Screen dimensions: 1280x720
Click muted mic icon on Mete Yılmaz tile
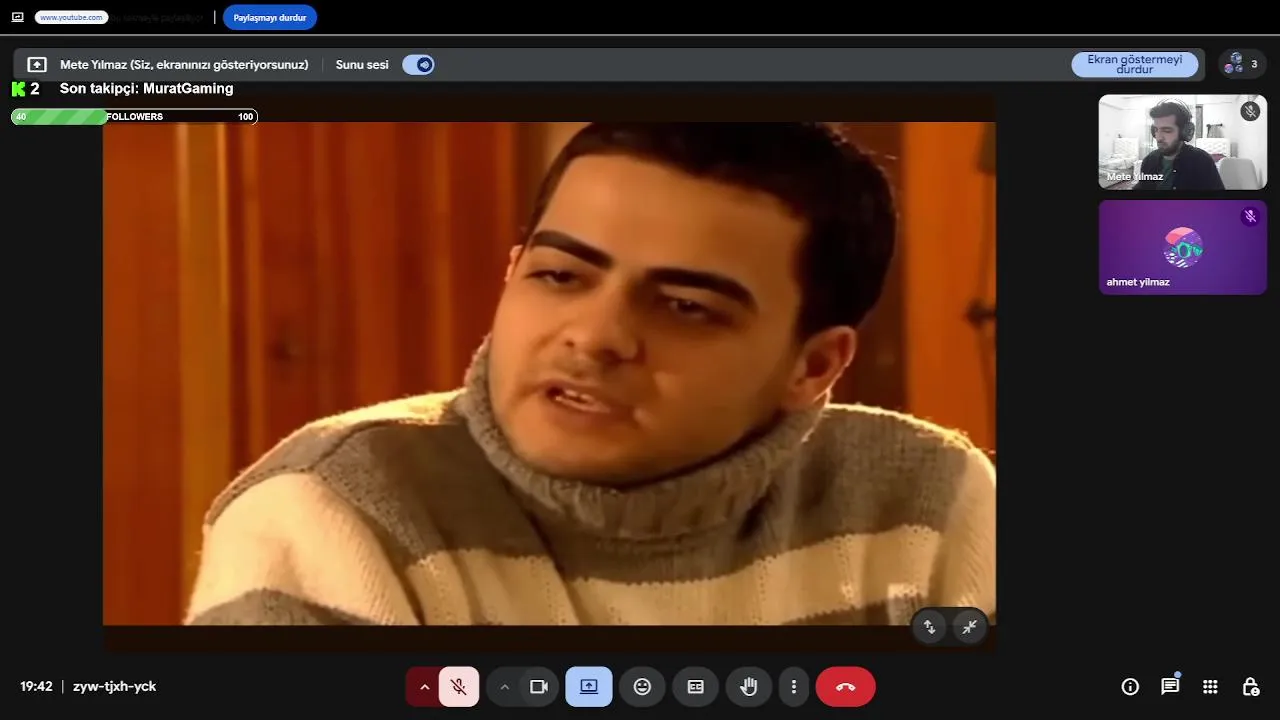pos(1250,111)
